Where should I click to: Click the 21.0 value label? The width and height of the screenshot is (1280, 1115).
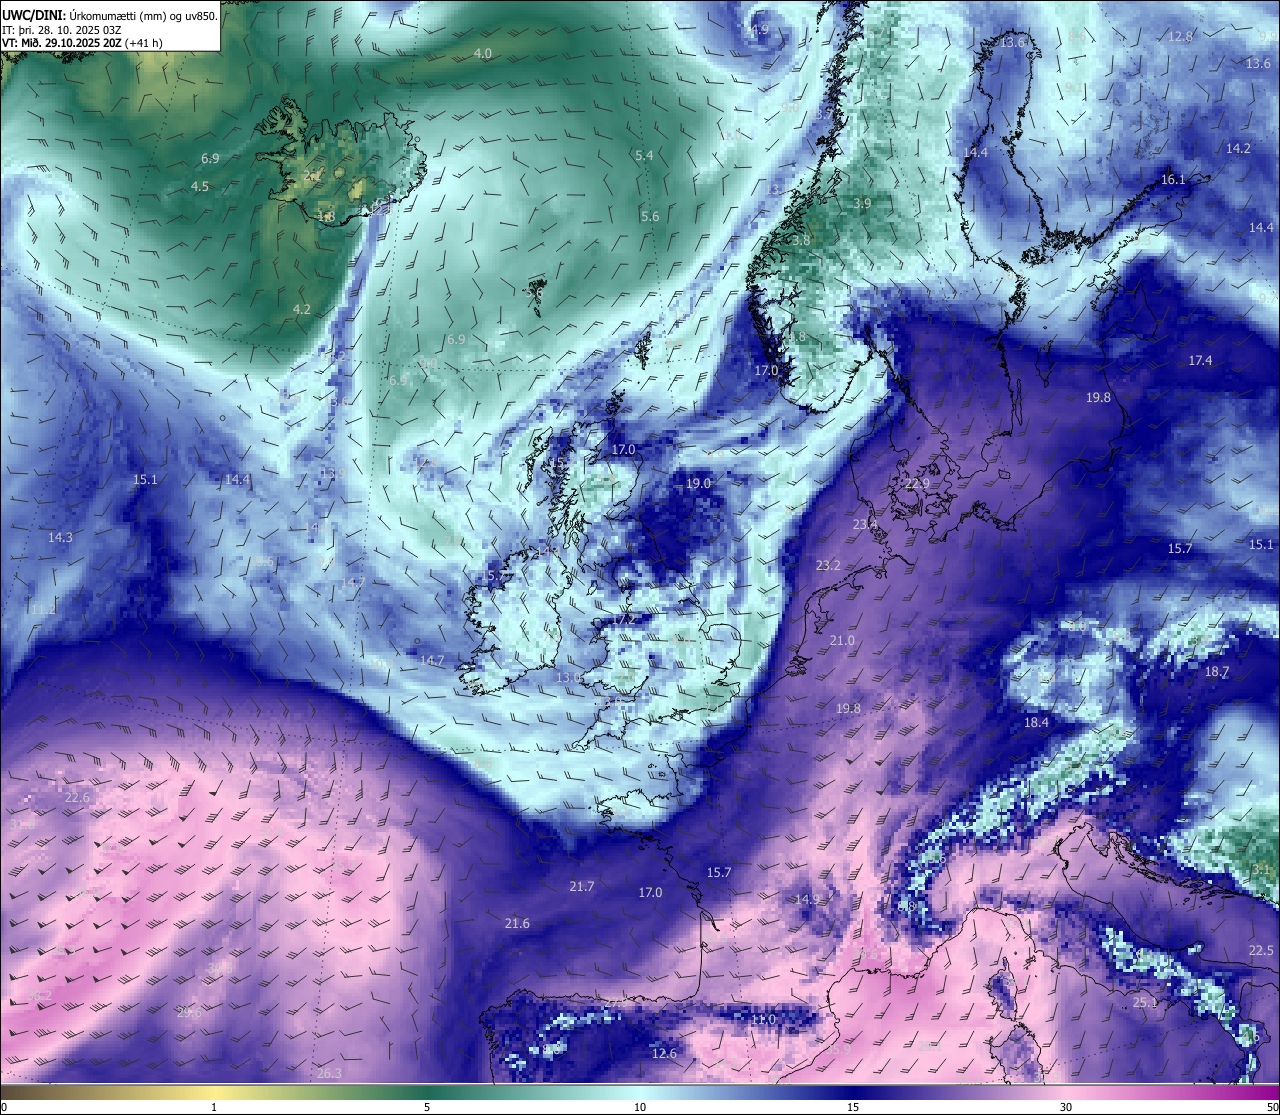coord(842,641)
